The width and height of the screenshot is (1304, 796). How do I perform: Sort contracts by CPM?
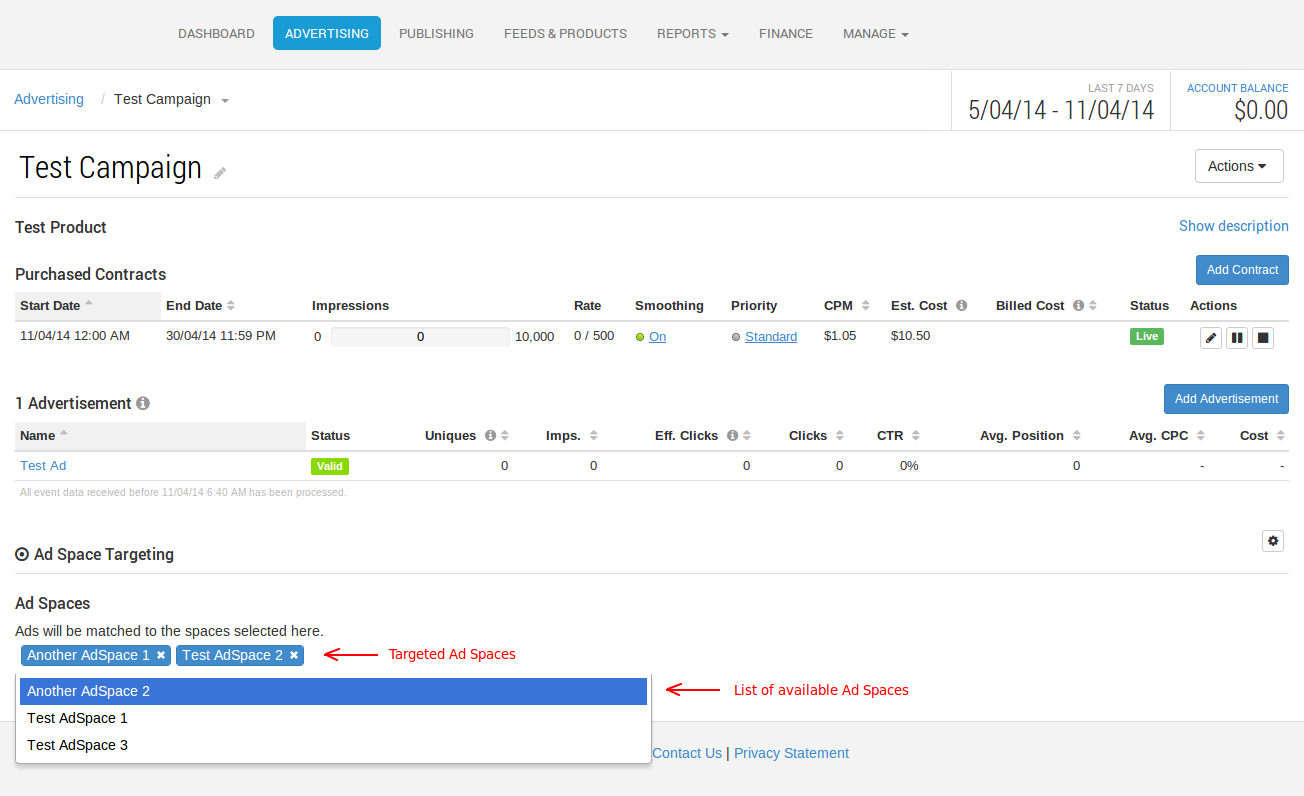[846, 305]
